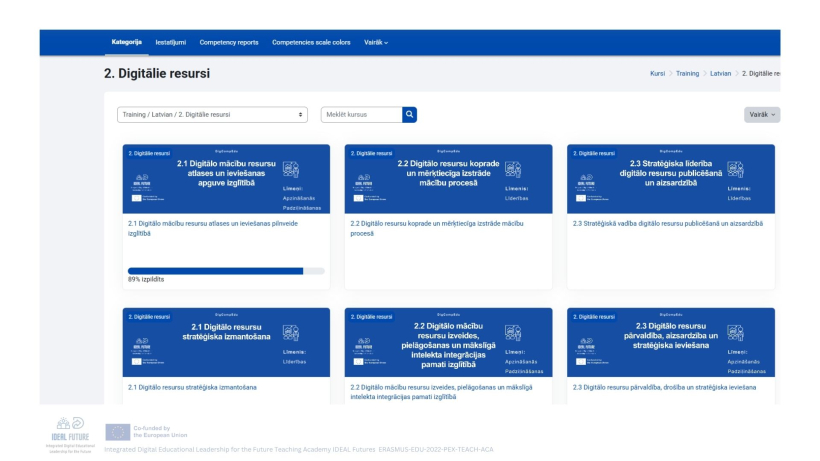The height and width of the screenshot is (461, 820).
Task: Open course link 2.2 Digitālo resursu koprade
Action: (x=437, y=228)
